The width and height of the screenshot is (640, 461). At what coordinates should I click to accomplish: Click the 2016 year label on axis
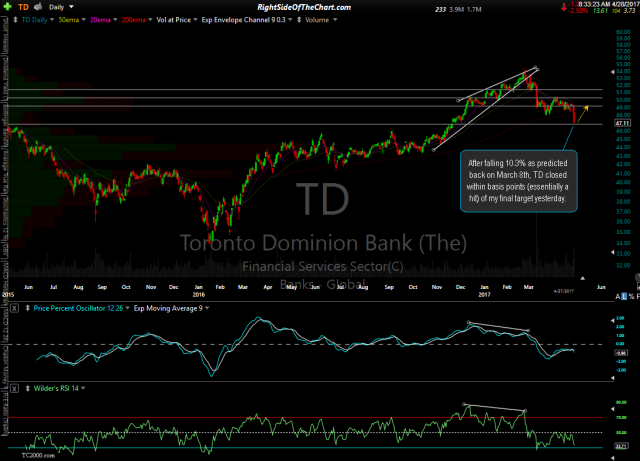(199, 294)
